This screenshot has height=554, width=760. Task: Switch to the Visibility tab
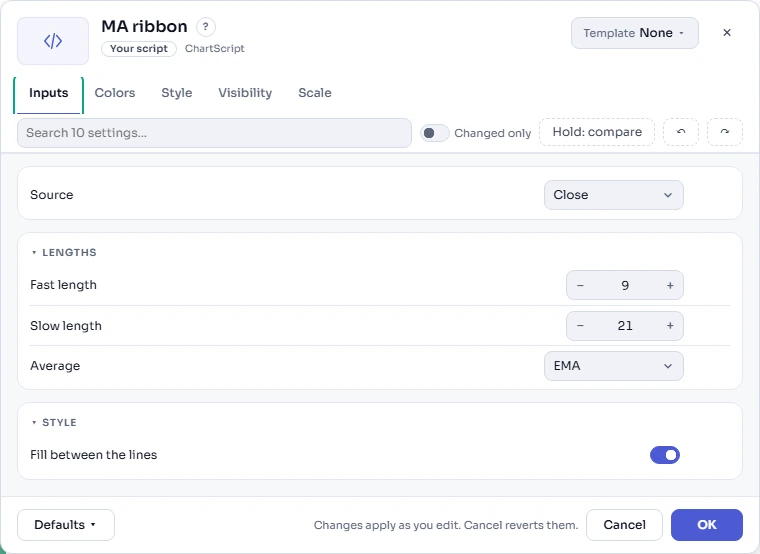[x=245, y=93]
